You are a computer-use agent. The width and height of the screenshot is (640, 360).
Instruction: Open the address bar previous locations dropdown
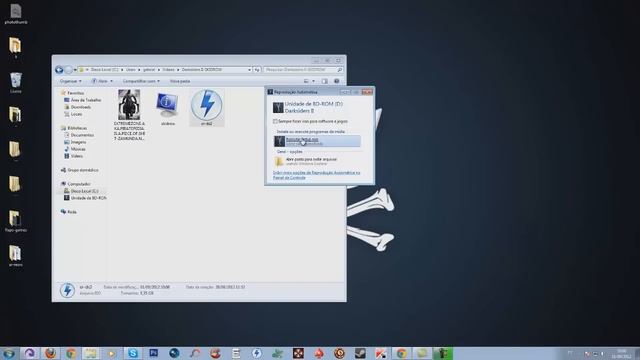249,70
